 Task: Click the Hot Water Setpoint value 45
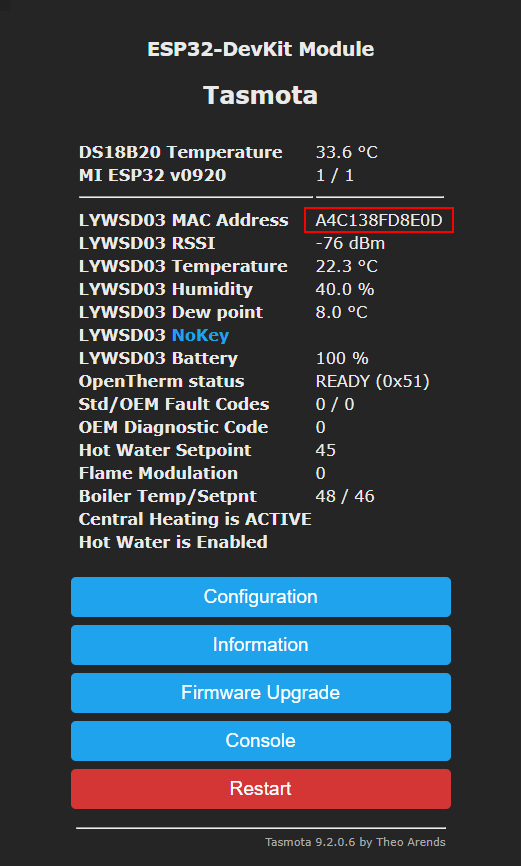(325, 450)
